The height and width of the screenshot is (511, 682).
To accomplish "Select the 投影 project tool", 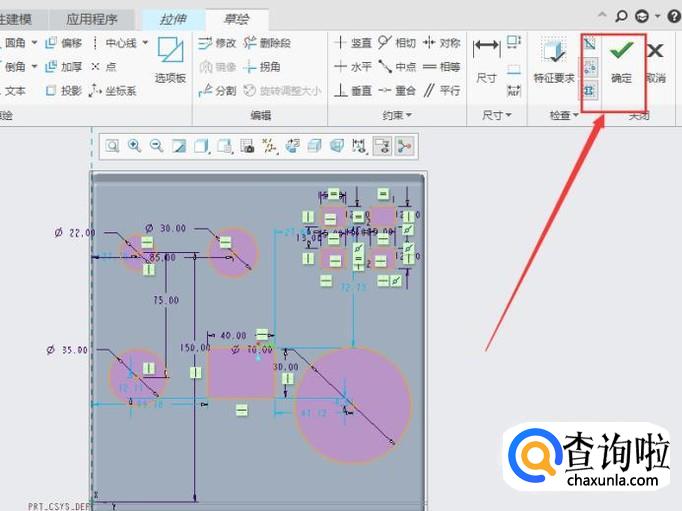I will (64, 90).
